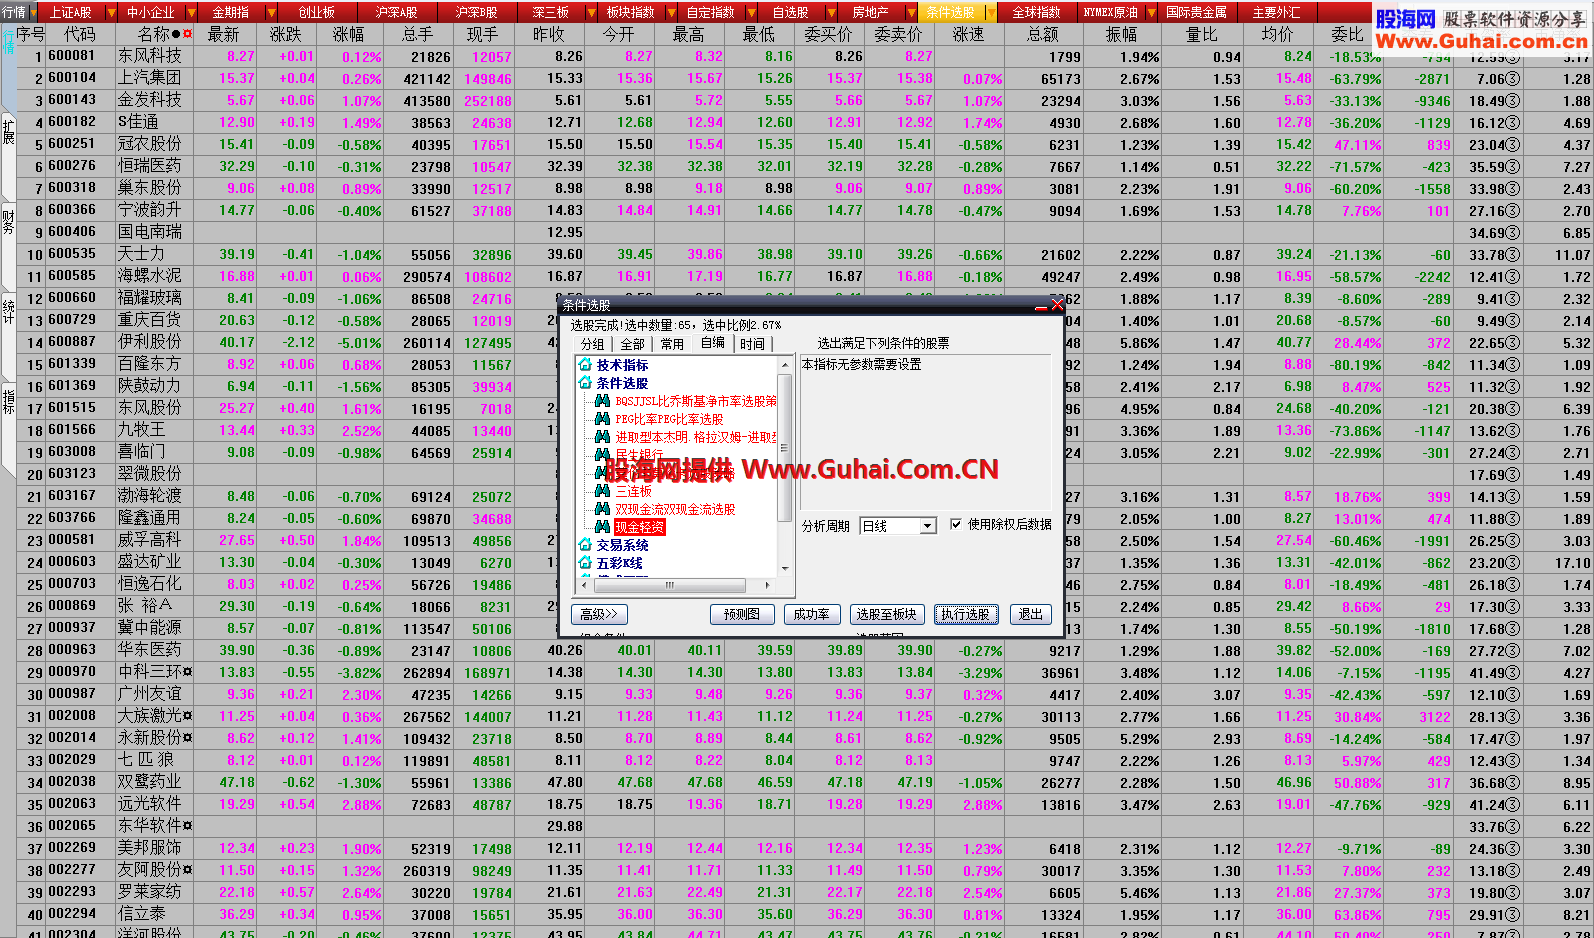The image size is (1594, 938).
Task: Click the formula tree scroll-right arrow
Action: (768, 585)
